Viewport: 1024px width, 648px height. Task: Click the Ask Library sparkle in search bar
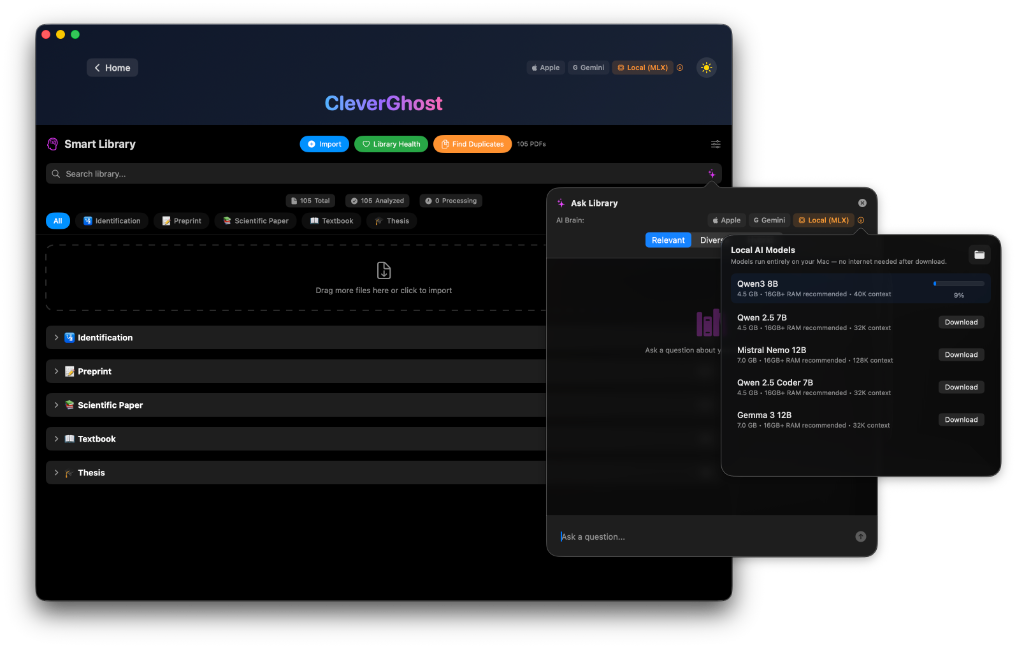click(711, 174)
